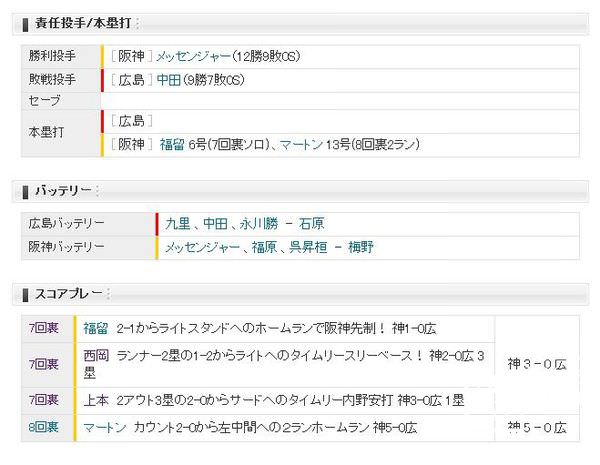Open 福留 link in home run row

(172, 145)
